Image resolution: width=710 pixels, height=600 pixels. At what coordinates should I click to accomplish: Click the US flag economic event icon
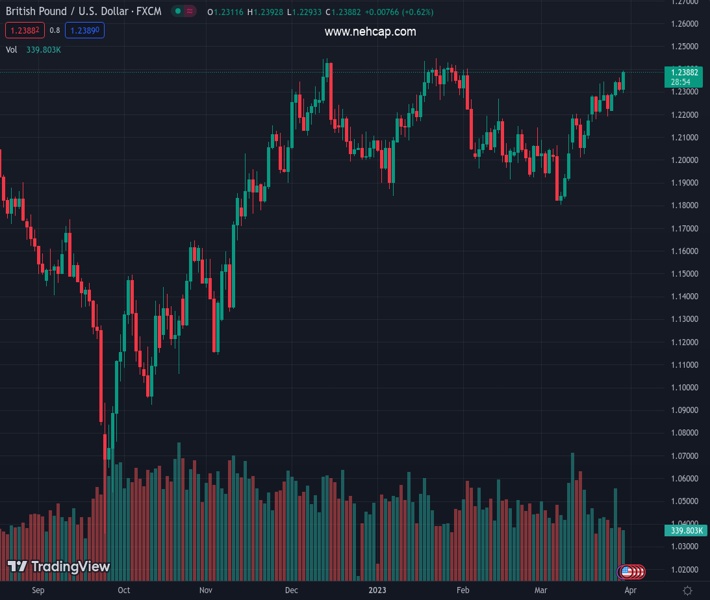(x=627, y=572)
